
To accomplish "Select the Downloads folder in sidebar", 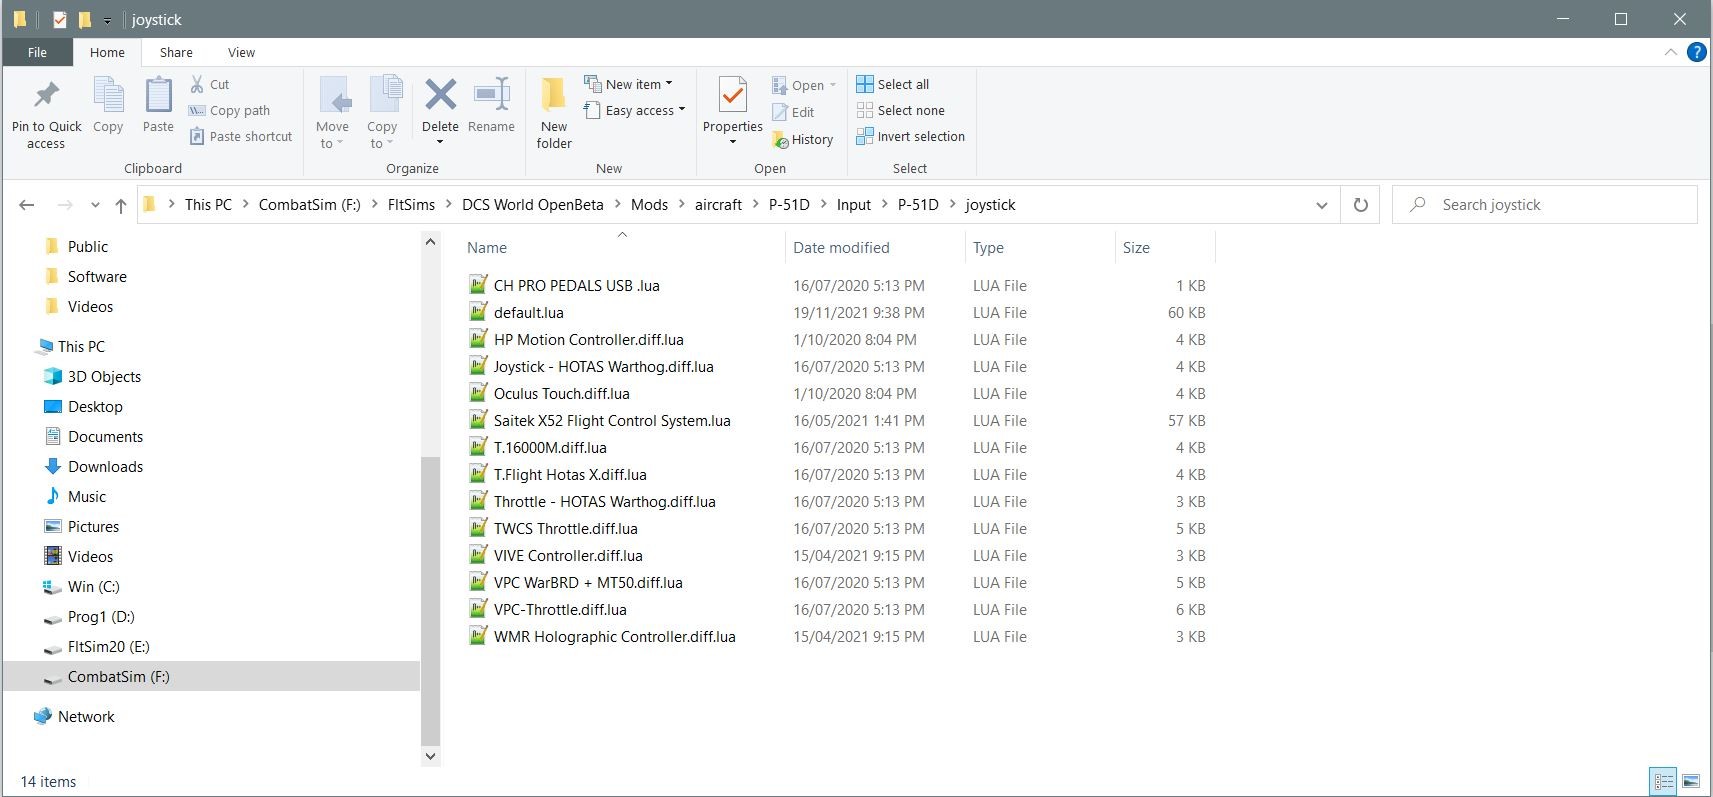I will click(105, 467).
